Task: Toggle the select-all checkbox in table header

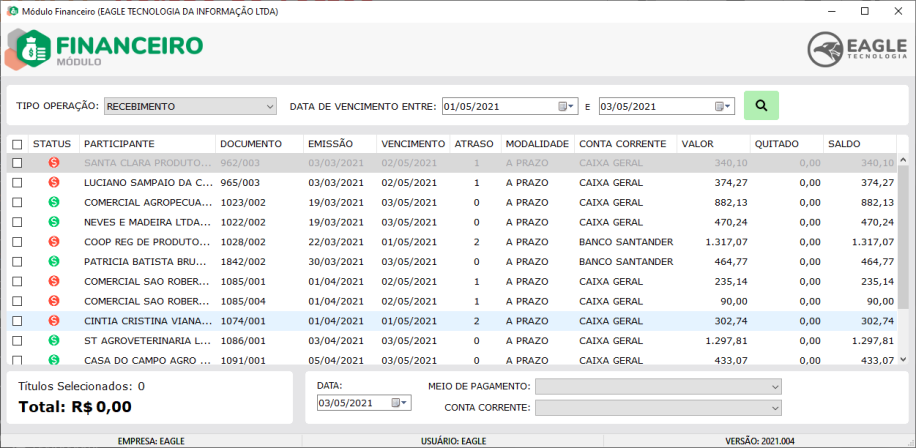Action: point(17,145)
